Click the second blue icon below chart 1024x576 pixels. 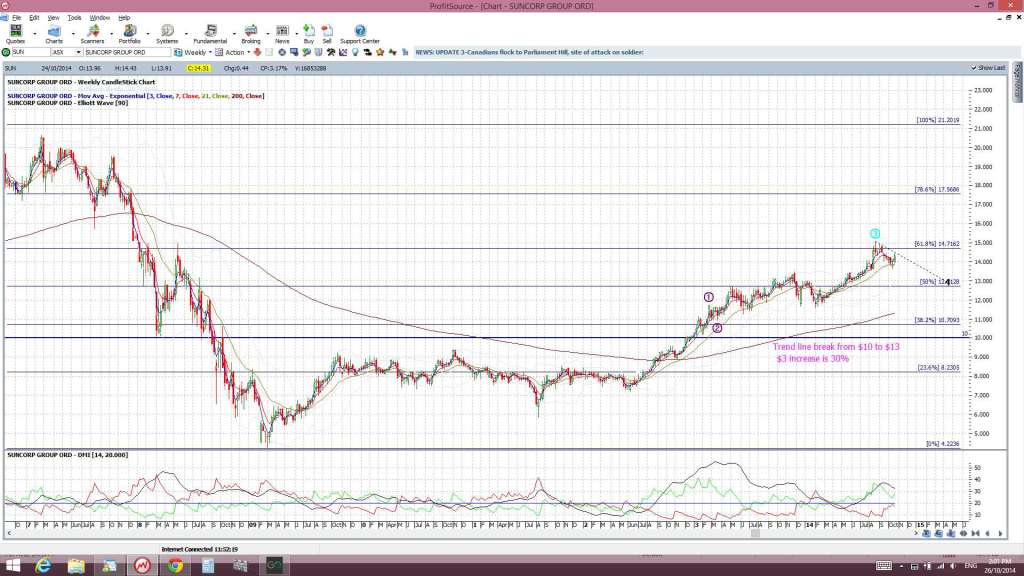coord(938,534)
